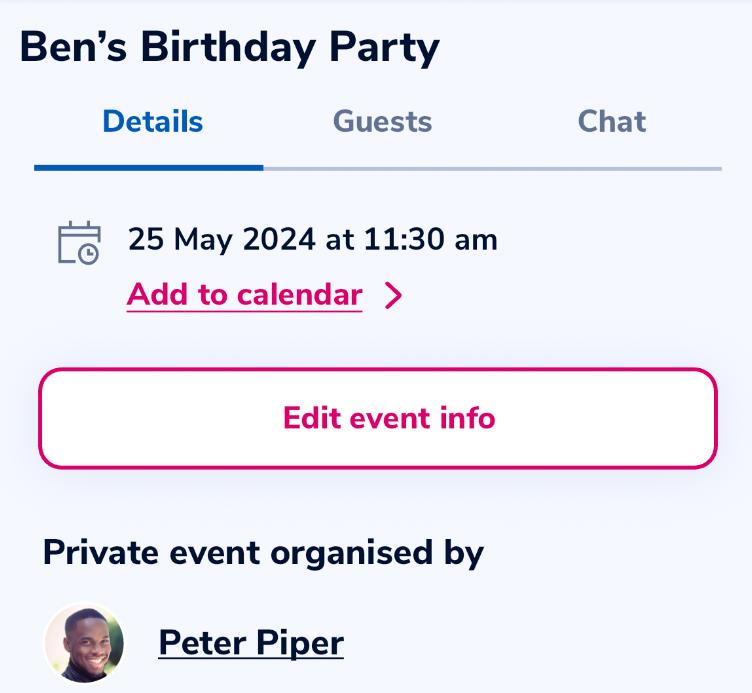
Task: Click the calendar clock icon beside the date
Action: click(79, 243)
